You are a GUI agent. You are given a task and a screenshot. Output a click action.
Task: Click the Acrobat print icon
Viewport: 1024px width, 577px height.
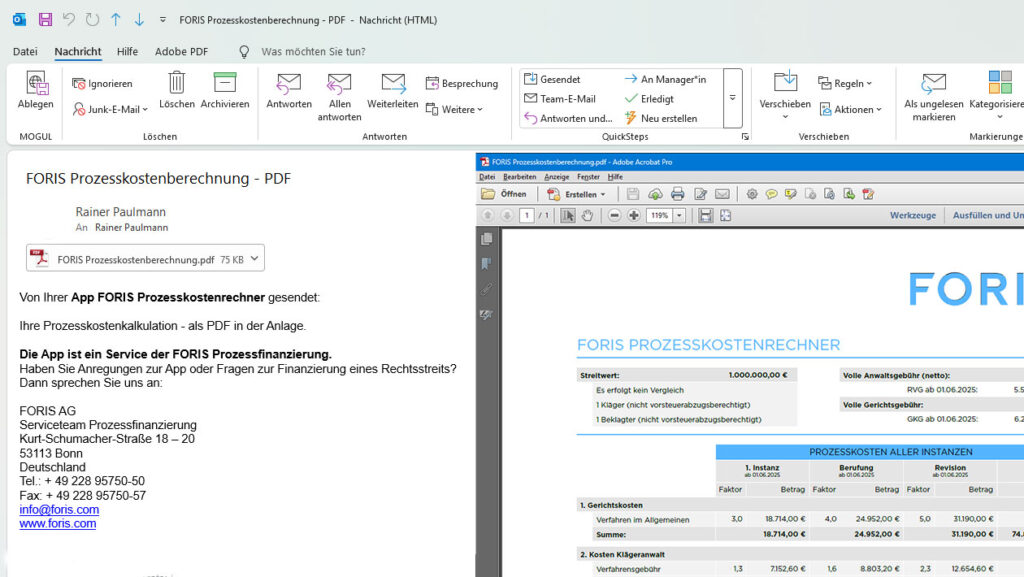pos(677,194)
